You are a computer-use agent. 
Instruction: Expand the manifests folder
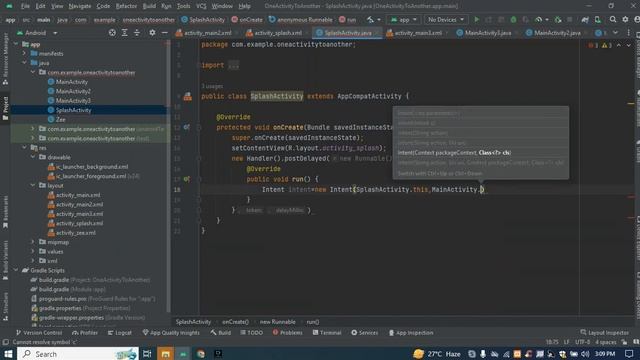click(24, 53)
